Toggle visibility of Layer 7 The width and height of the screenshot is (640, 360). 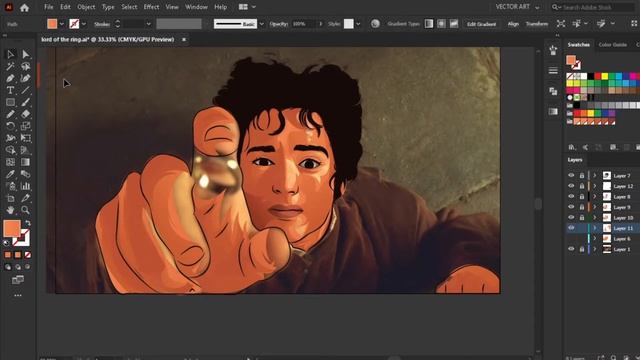571,176
